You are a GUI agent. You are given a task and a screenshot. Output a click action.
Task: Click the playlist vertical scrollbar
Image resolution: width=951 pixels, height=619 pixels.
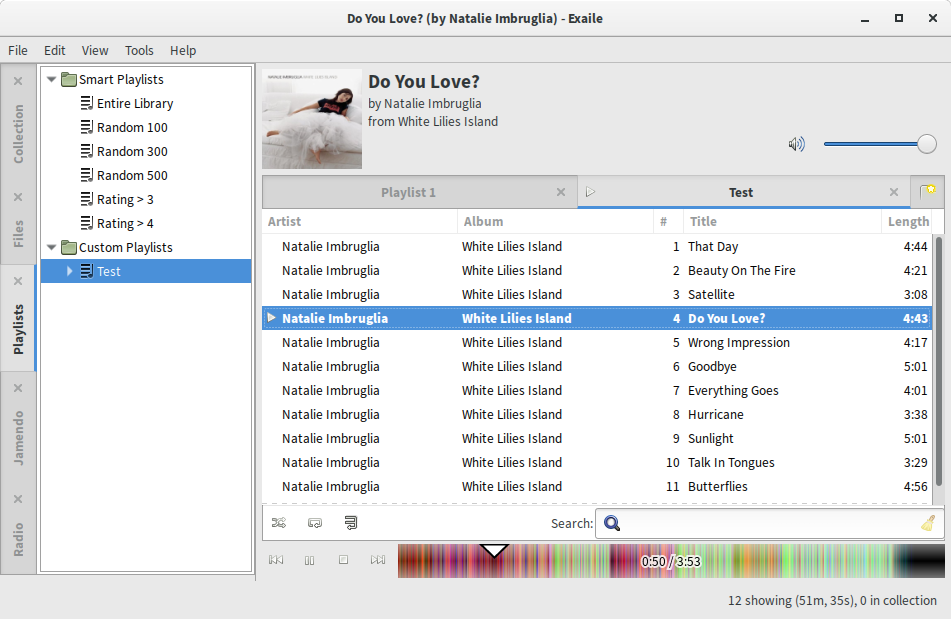click(x=938, y=362)
